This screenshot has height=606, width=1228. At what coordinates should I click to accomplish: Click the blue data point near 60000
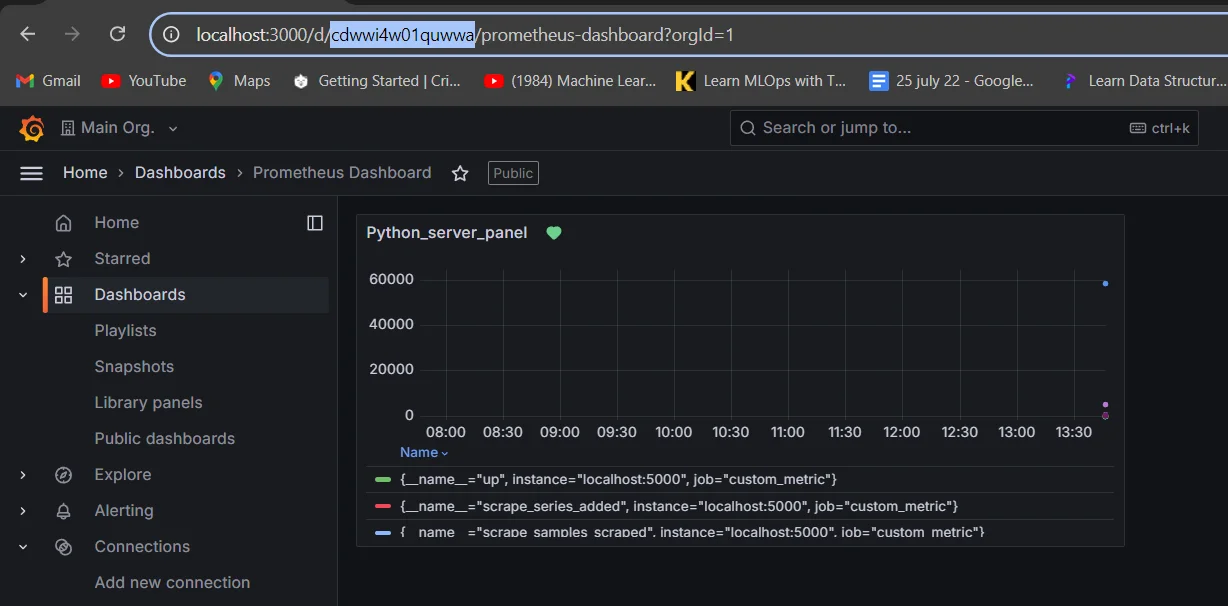1105,284
